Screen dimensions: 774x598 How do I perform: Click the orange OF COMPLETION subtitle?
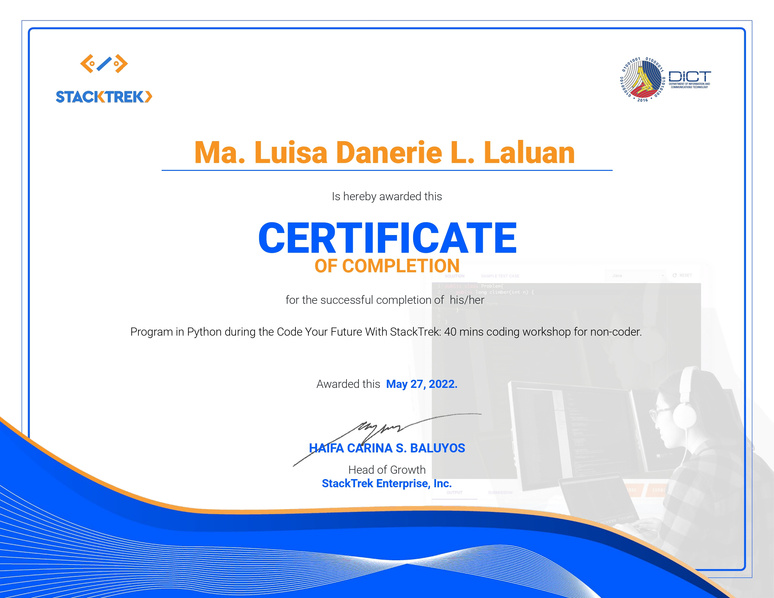(x=387, y=266)
